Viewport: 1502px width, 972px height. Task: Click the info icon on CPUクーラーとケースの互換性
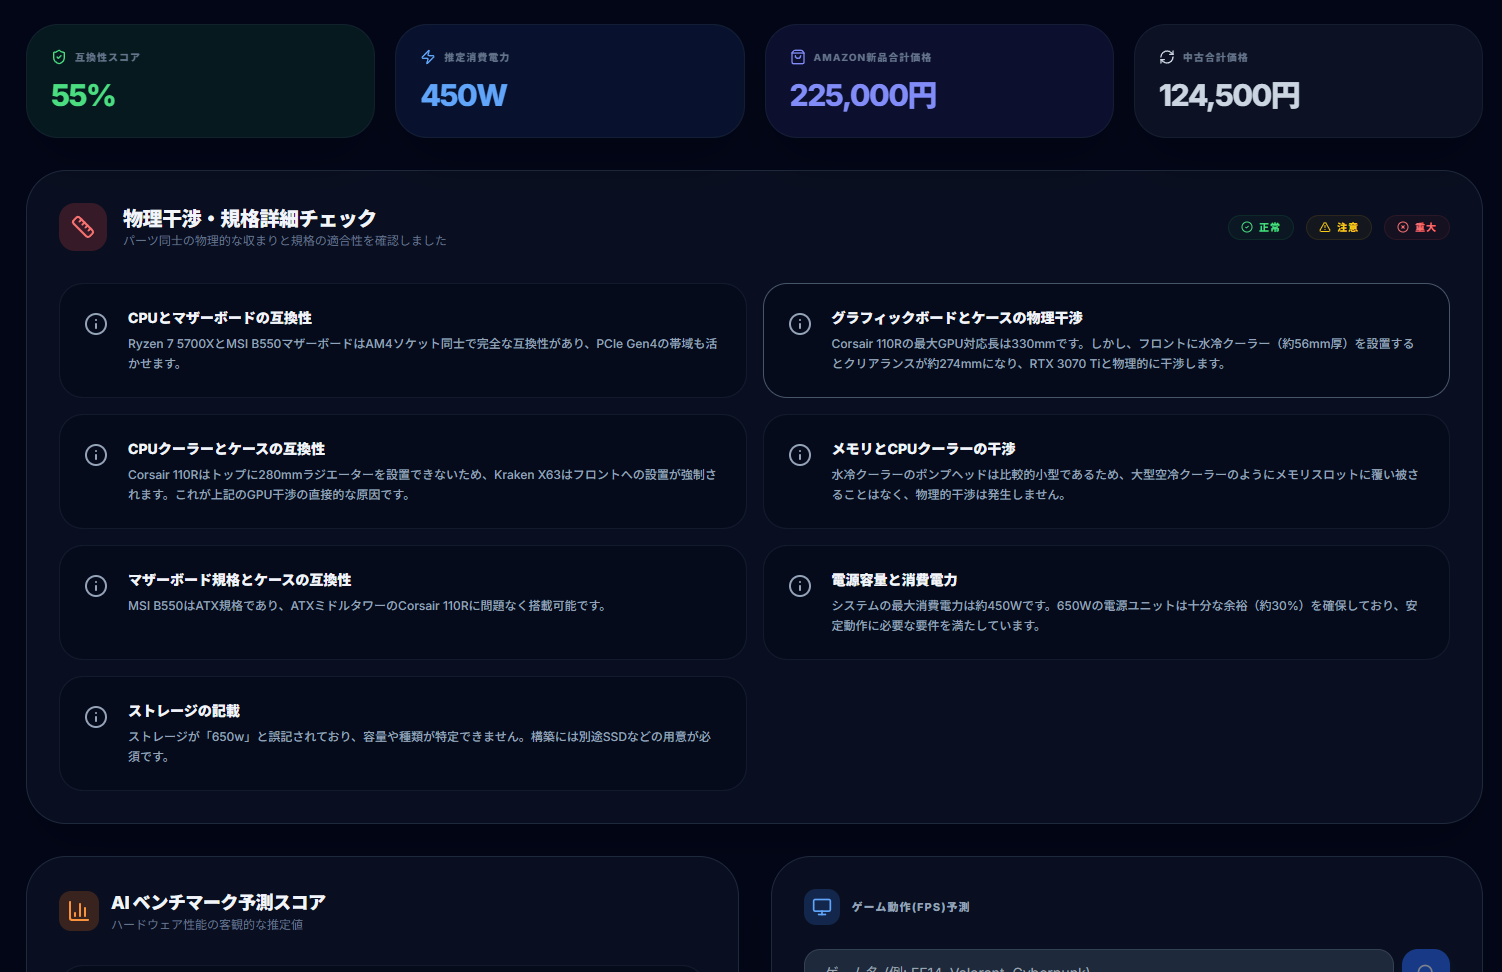click(x=96, y=455)
